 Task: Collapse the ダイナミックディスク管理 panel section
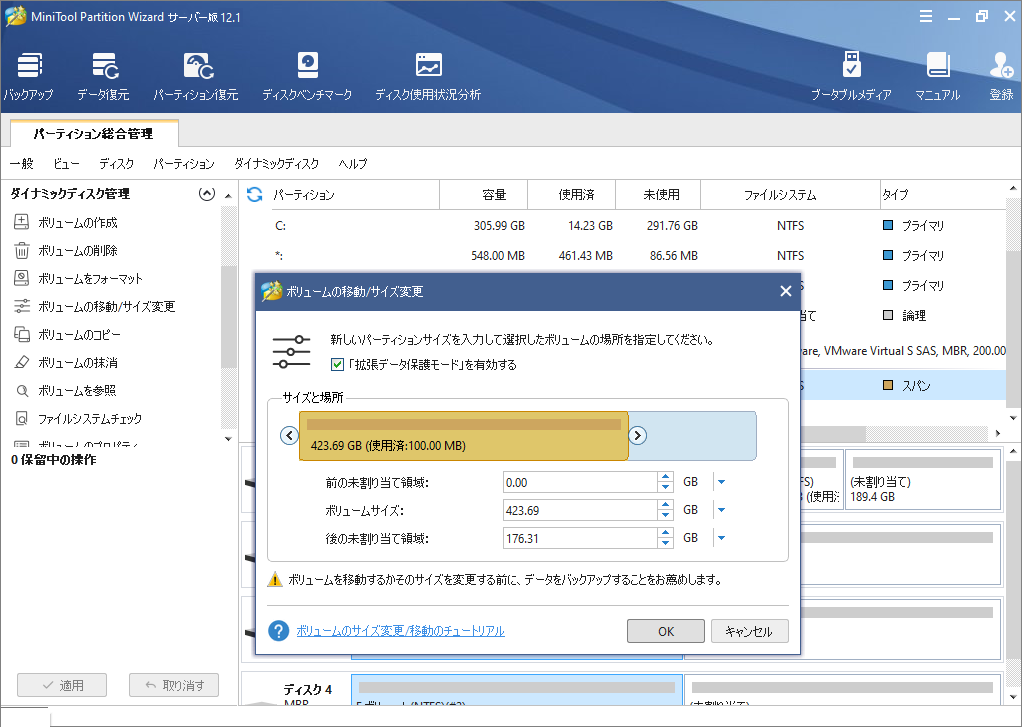click(x=207, y=194)
